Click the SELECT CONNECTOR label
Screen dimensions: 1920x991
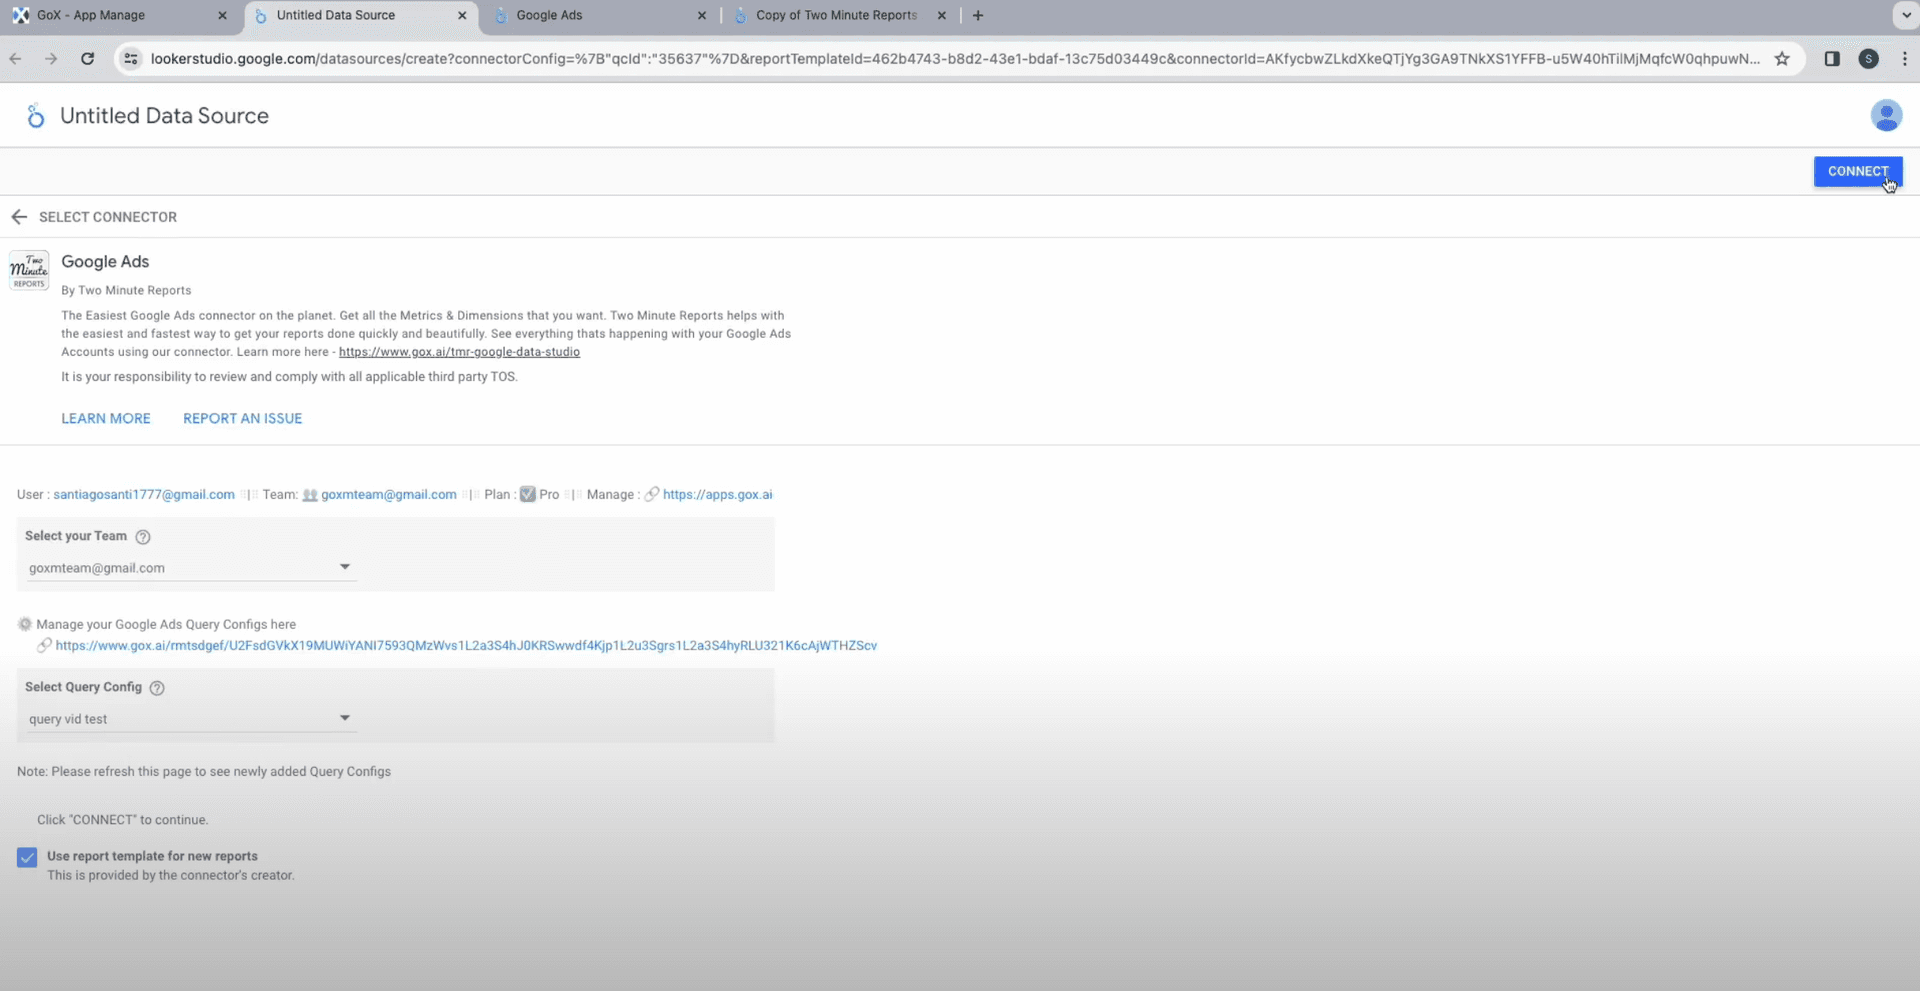point(108,217)
